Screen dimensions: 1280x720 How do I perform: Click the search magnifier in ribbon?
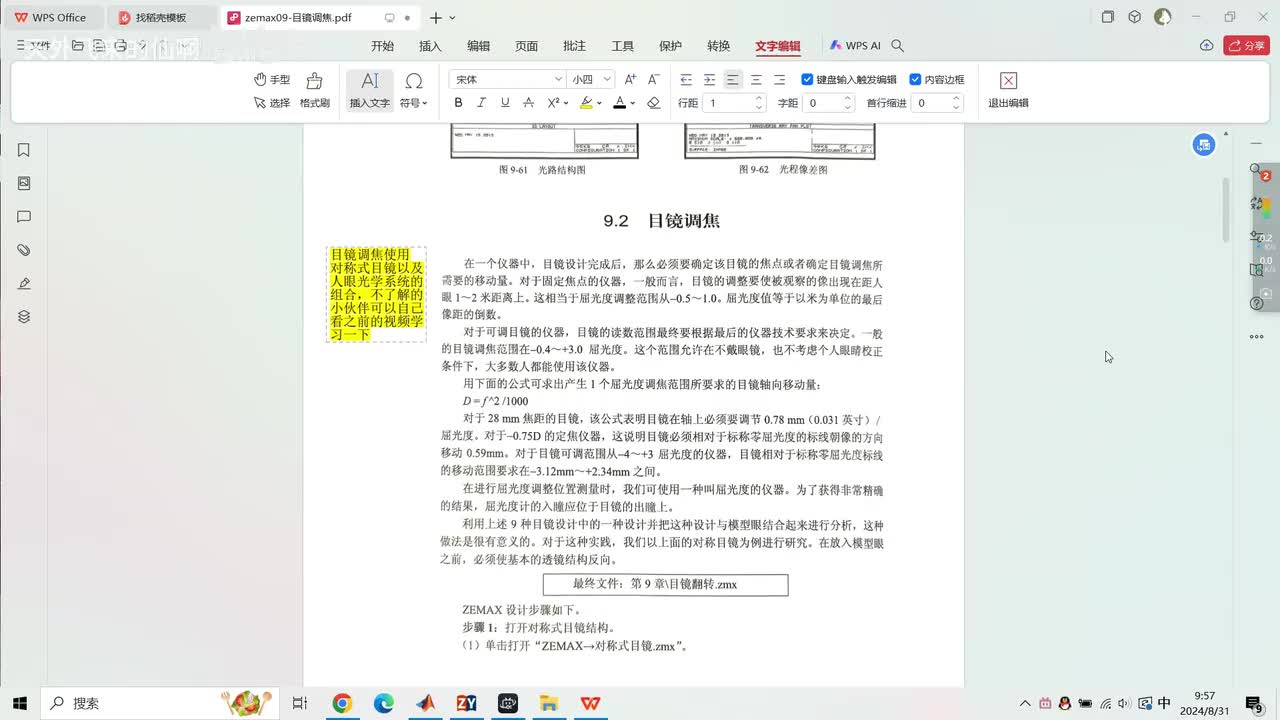[898, 46]
